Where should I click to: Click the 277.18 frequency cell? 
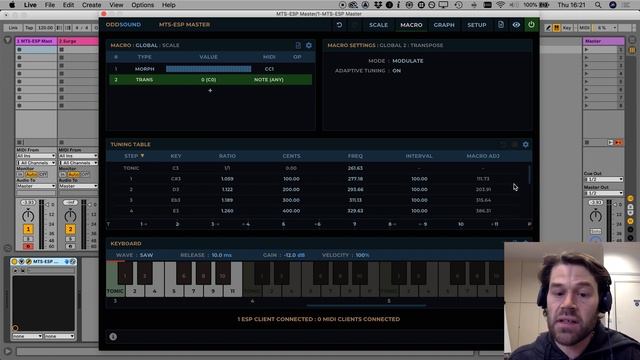point(356,179)
